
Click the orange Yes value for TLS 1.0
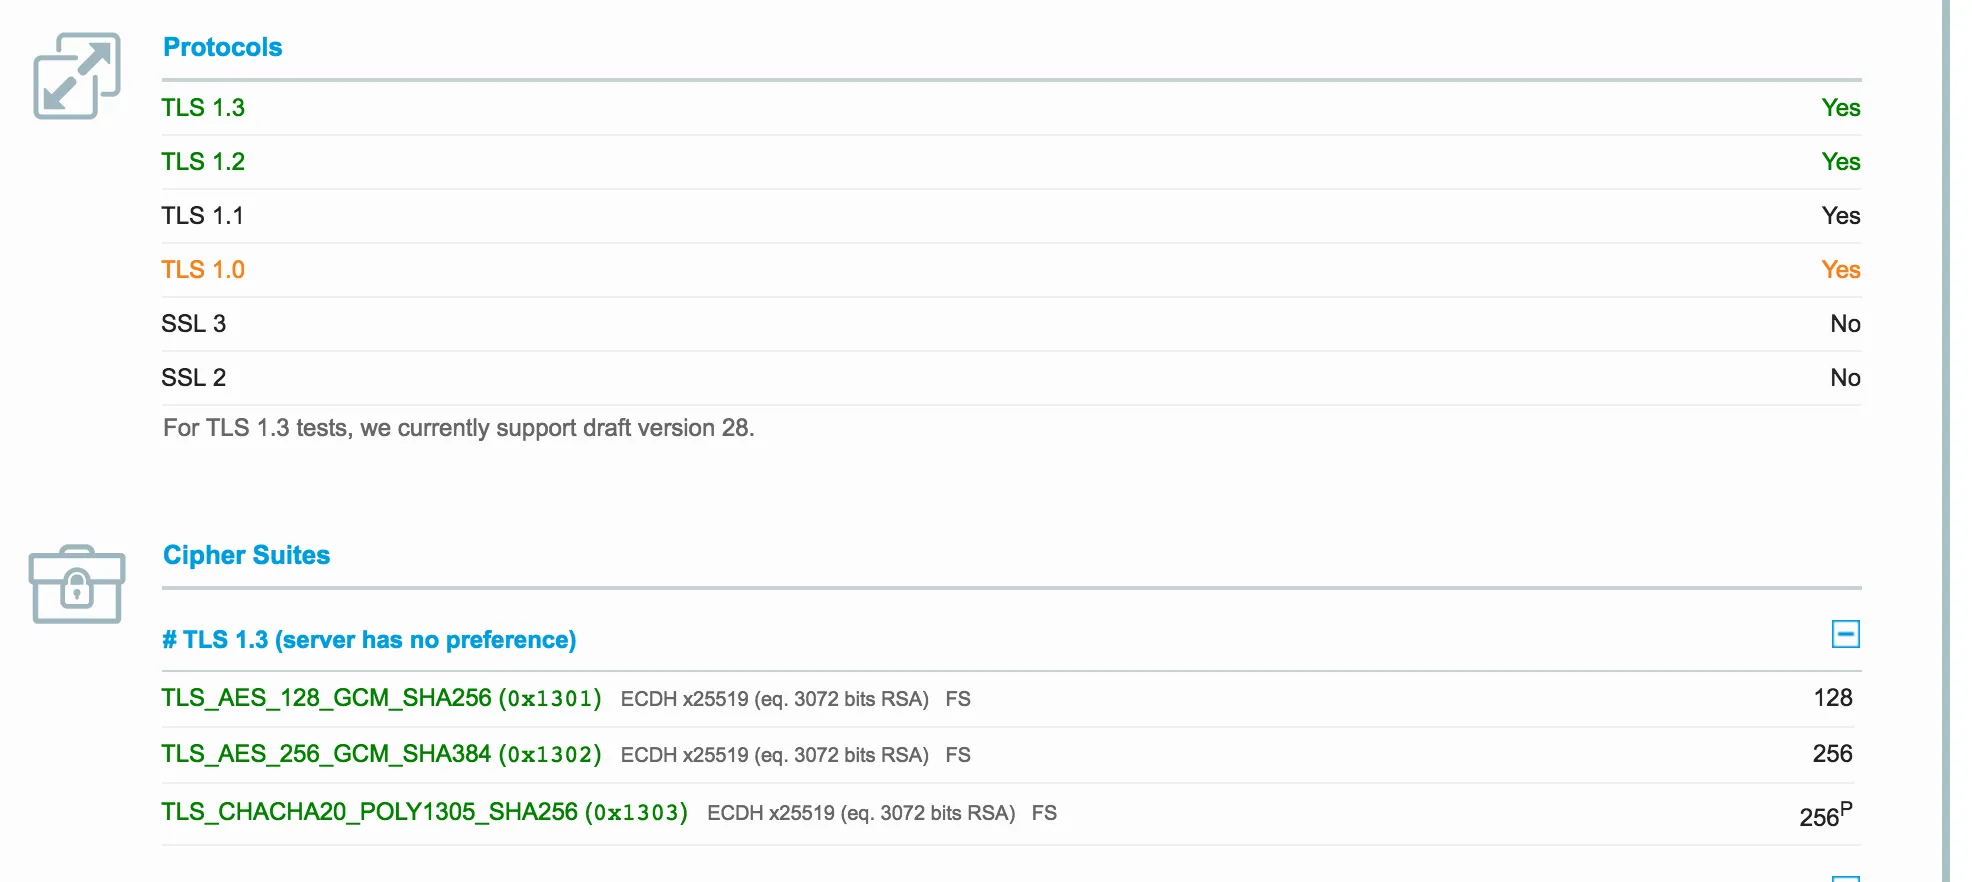(1840, 270)
